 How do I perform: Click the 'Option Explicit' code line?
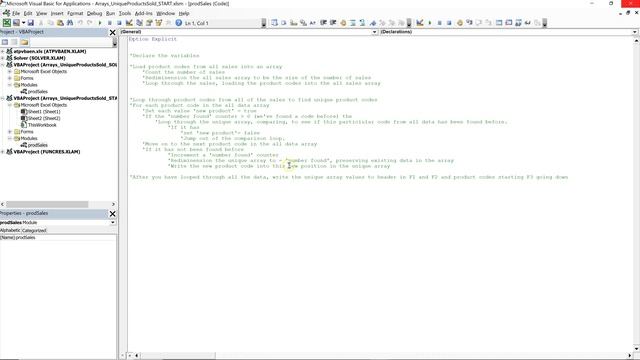click(x=153, y=39)
